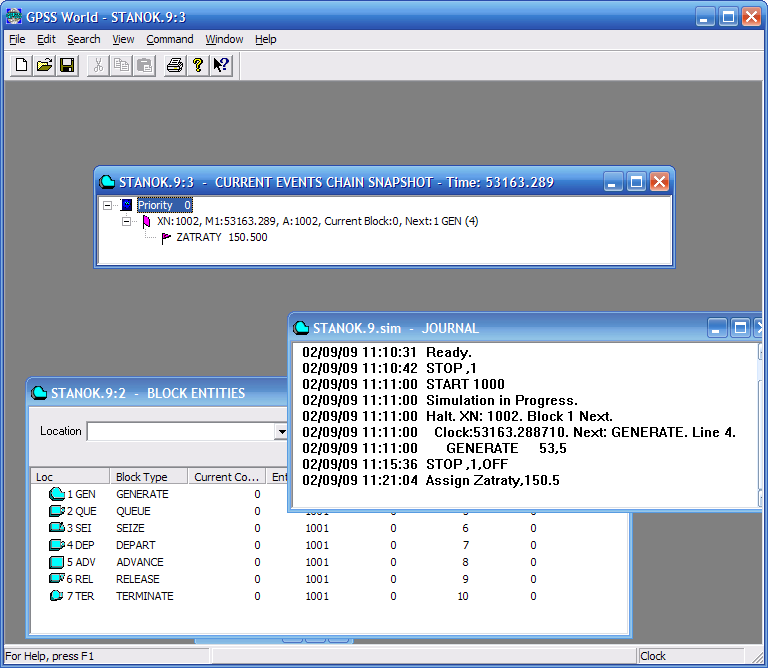Click the RELEASE block type cell
Viewport: 768px width, 668px height.
[x=138, y=579]
